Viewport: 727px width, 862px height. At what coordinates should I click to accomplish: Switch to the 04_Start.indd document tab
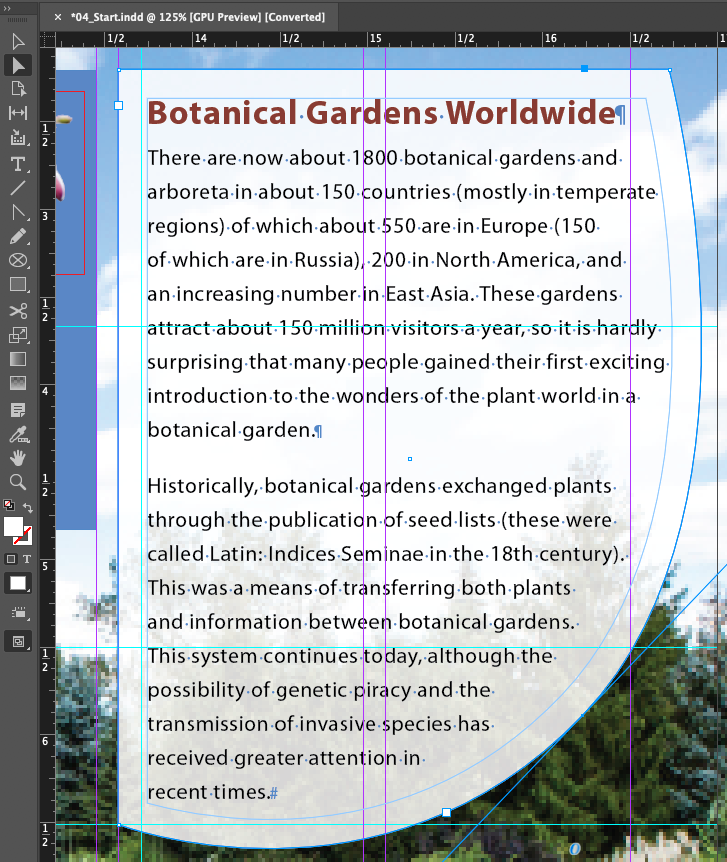[x=197, y=17]
